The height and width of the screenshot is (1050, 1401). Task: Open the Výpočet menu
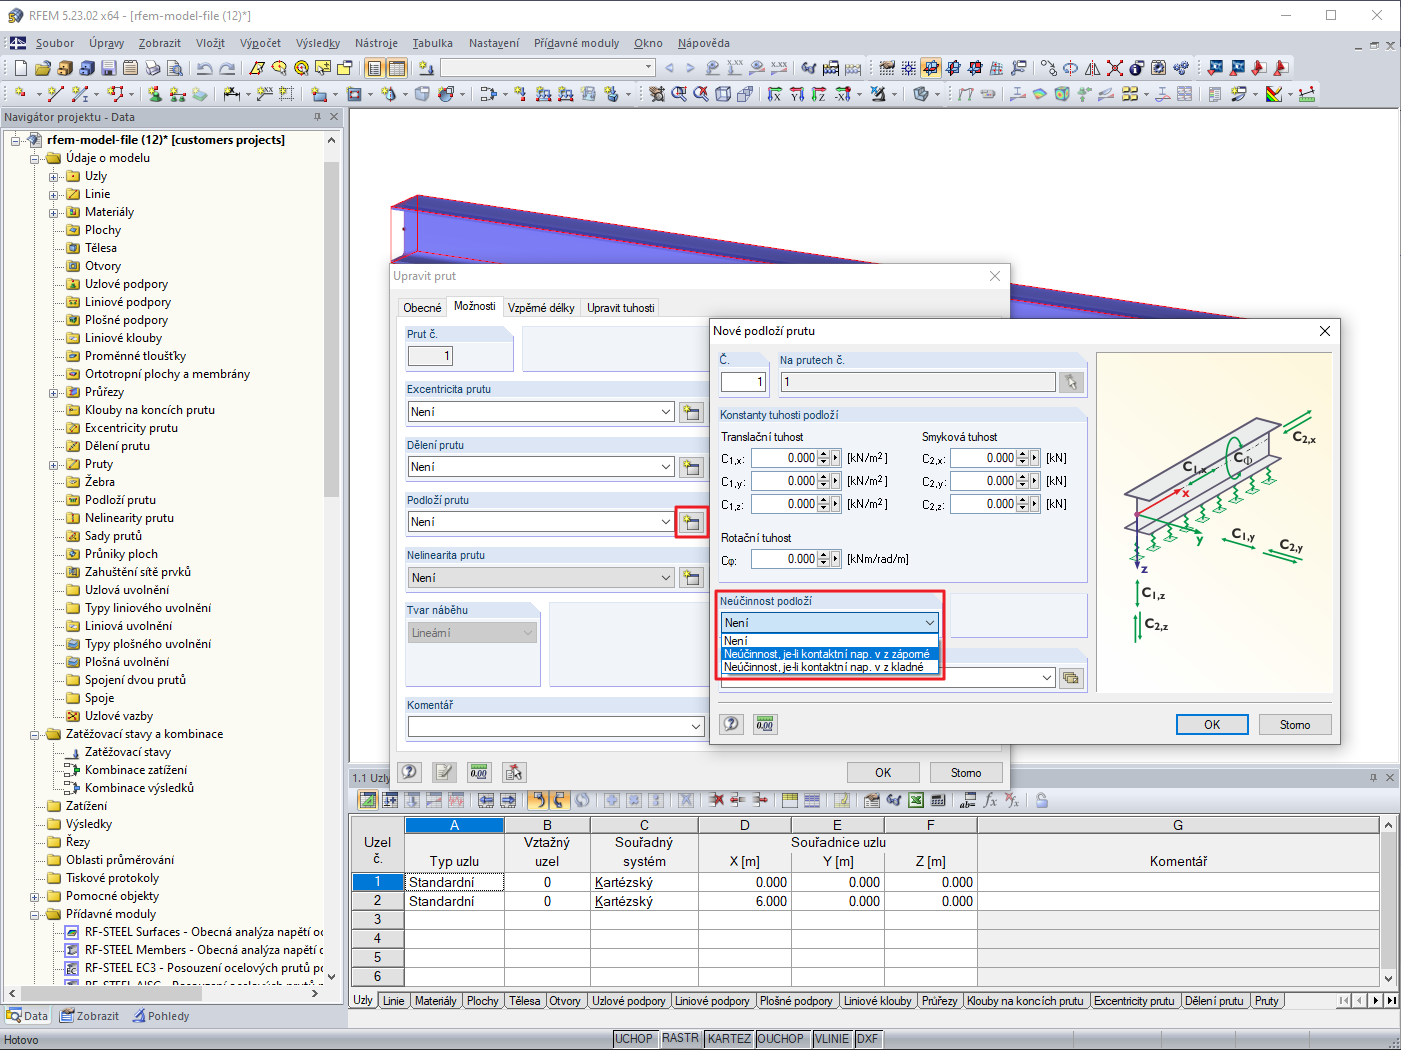(260, 43)
